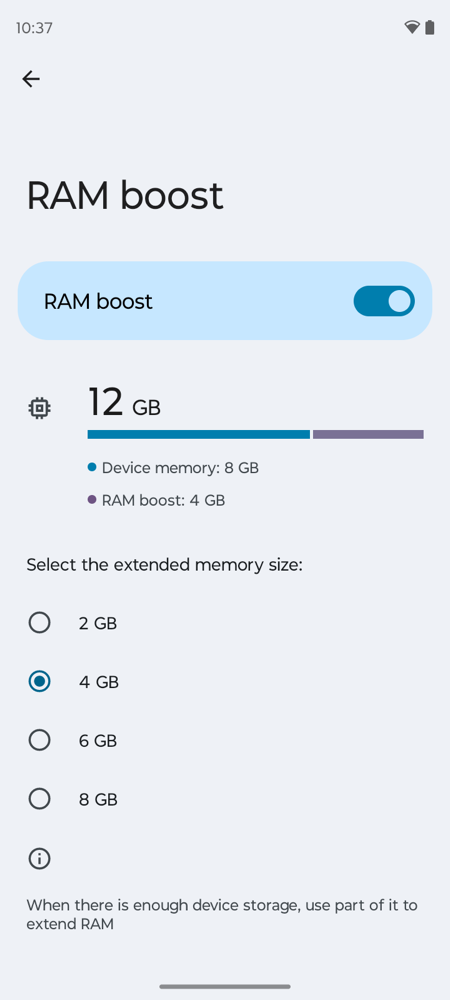The width and height of the screenshot is (450, 1000).
Task: Tap the clock in the status bar
Action: pos(34,28)
